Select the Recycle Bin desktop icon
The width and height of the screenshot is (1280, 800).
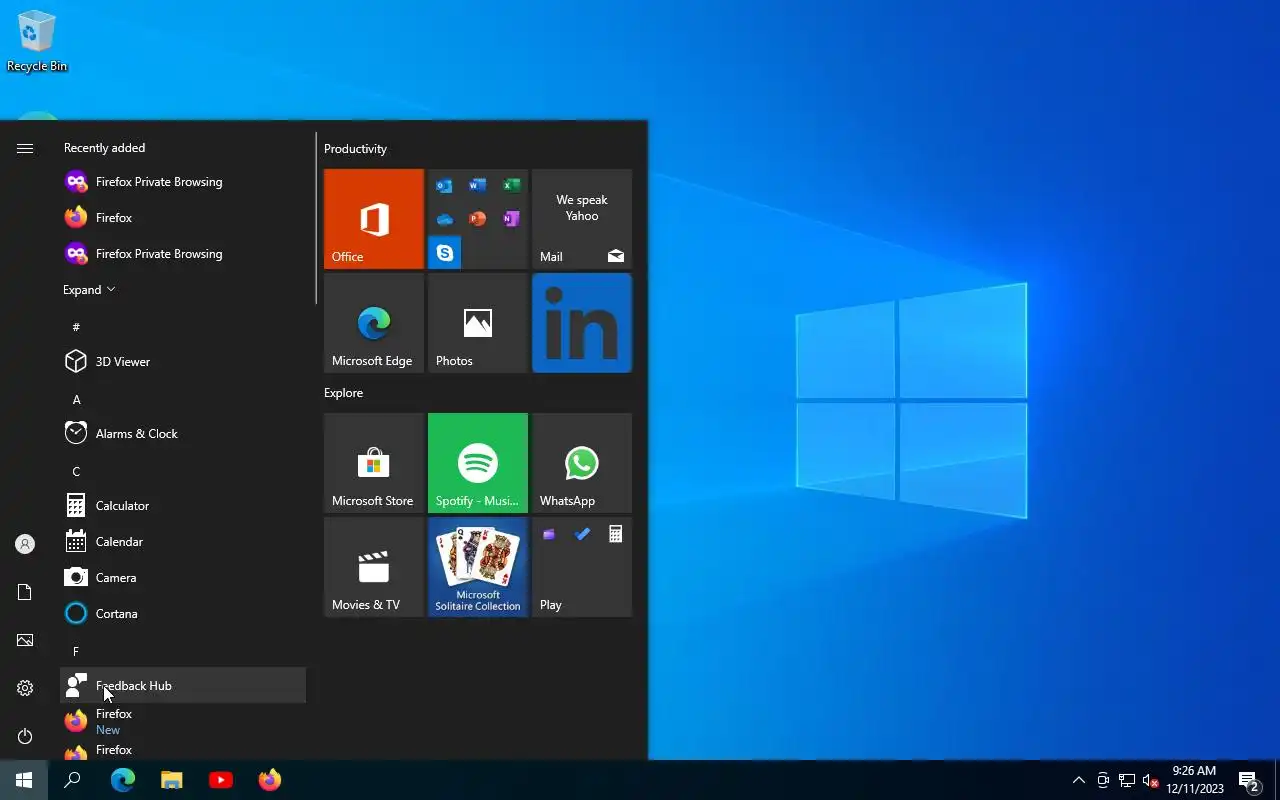37,41
